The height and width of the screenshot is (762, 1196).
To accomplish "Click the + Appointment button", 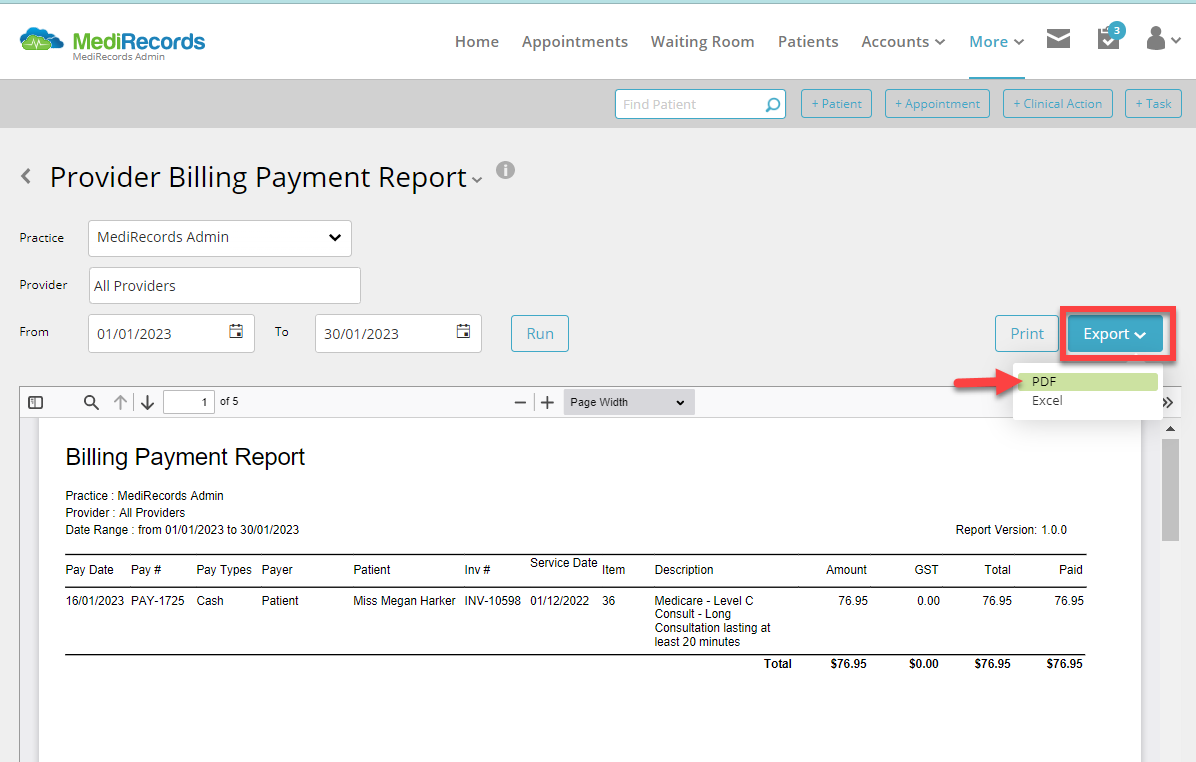I will click(937, 104).
